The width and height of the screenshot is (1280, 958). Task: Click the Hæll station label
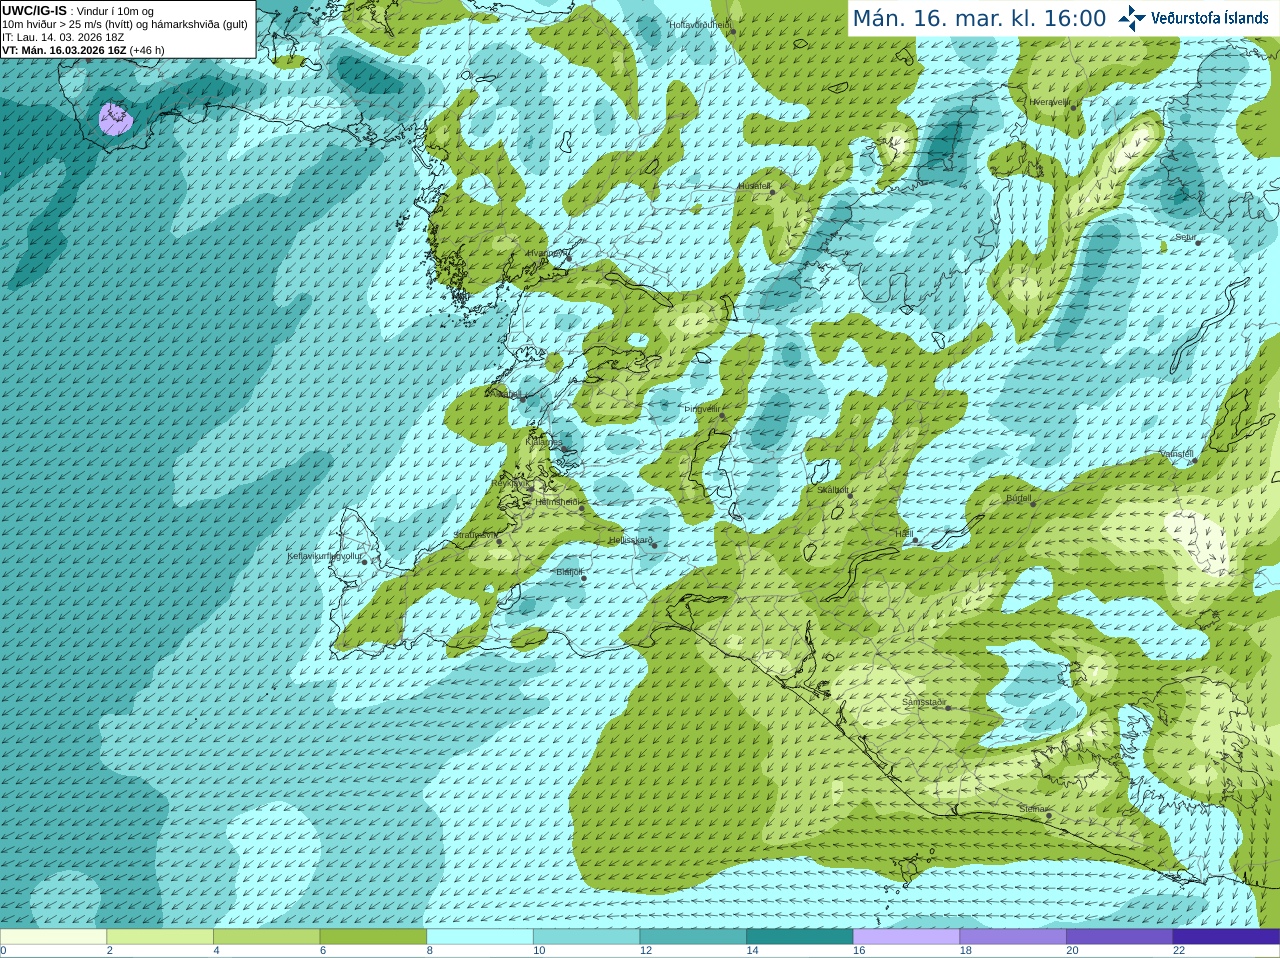(x=904, y=534)
